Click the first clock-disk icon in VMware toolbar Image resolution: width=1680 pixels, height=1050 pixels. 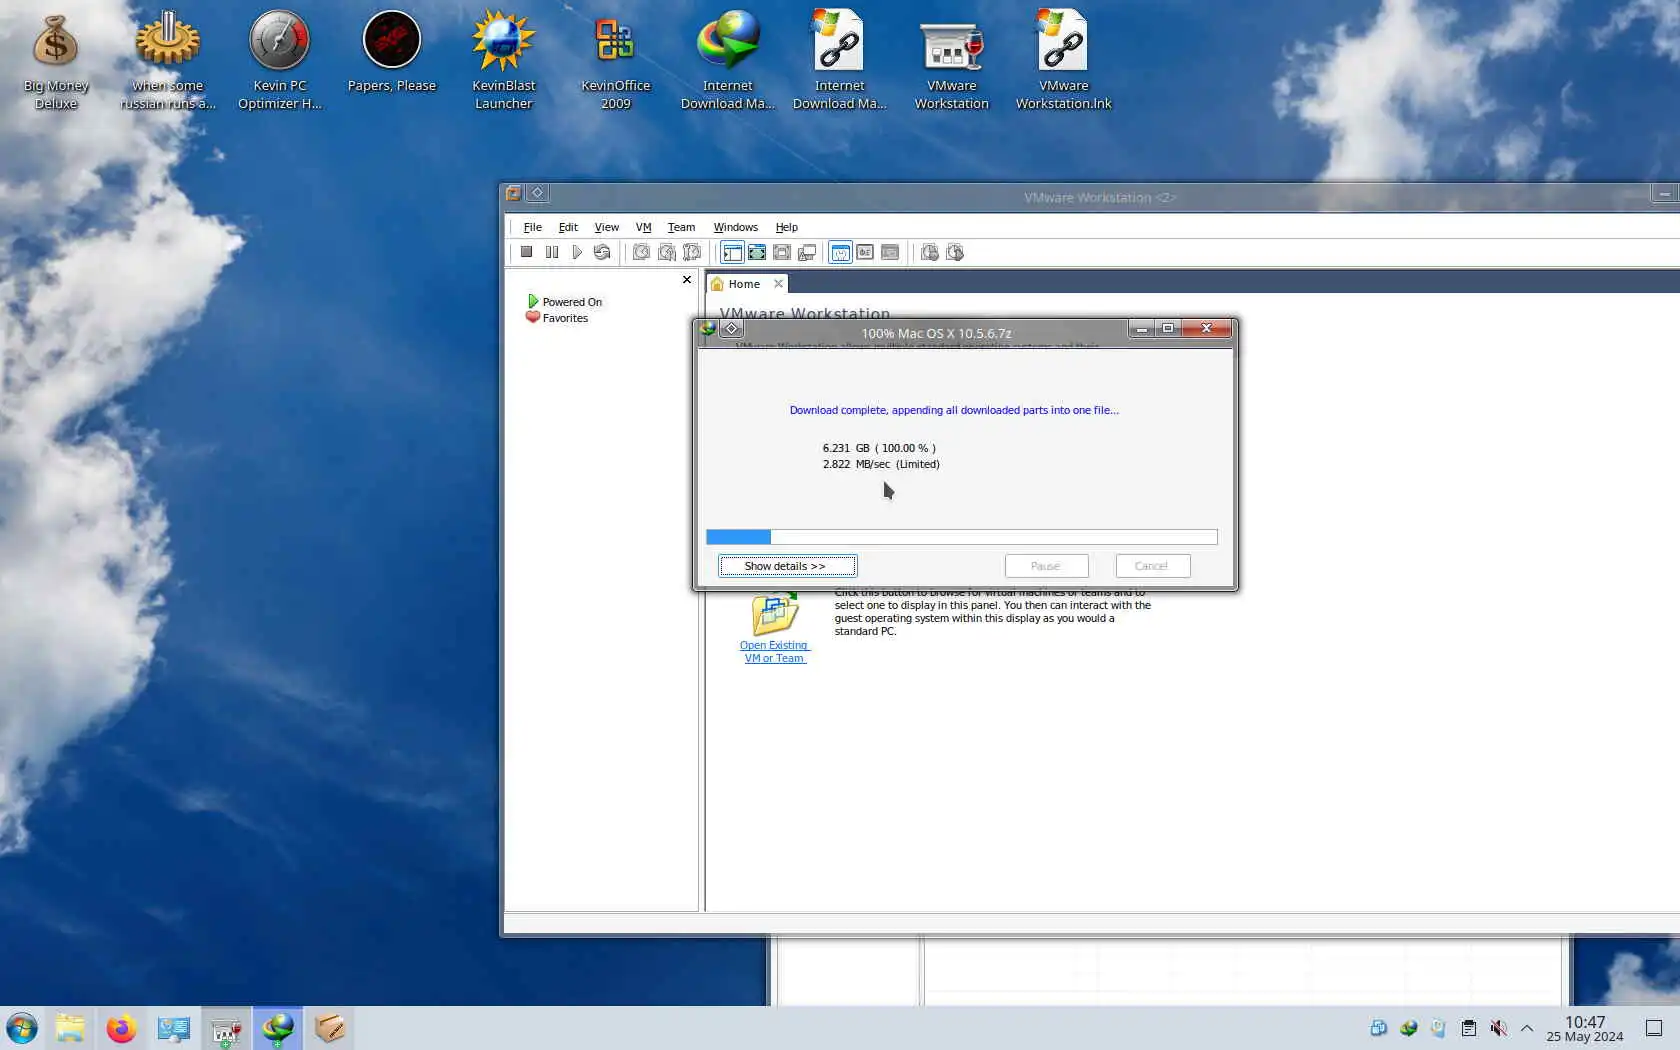point(930,252)
